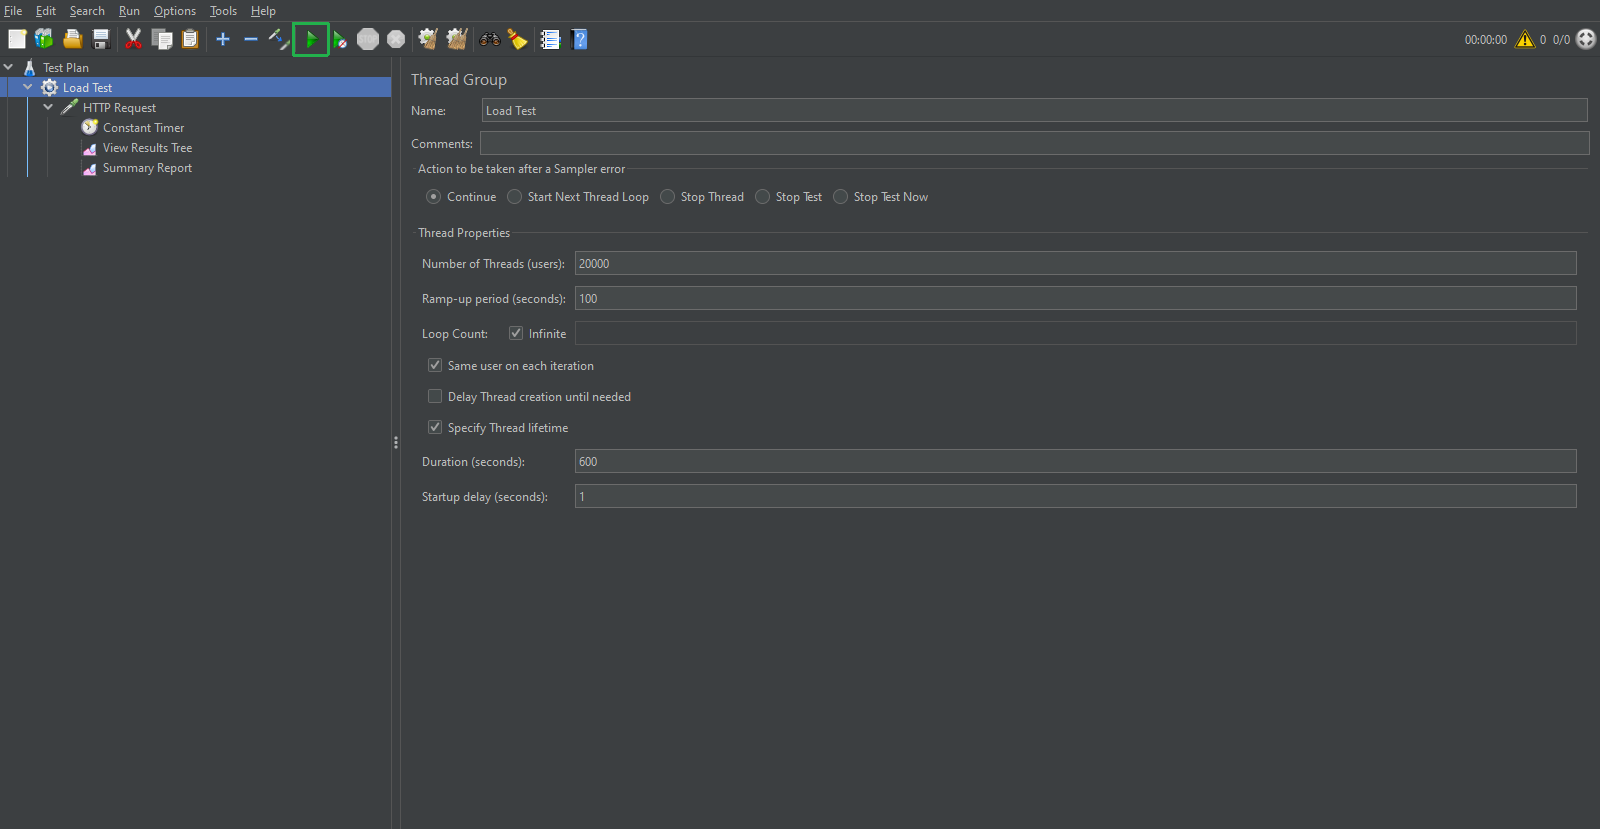Open the Search menu
Image resolution: width=1600 pixels, height=829 pixels.
87,11
